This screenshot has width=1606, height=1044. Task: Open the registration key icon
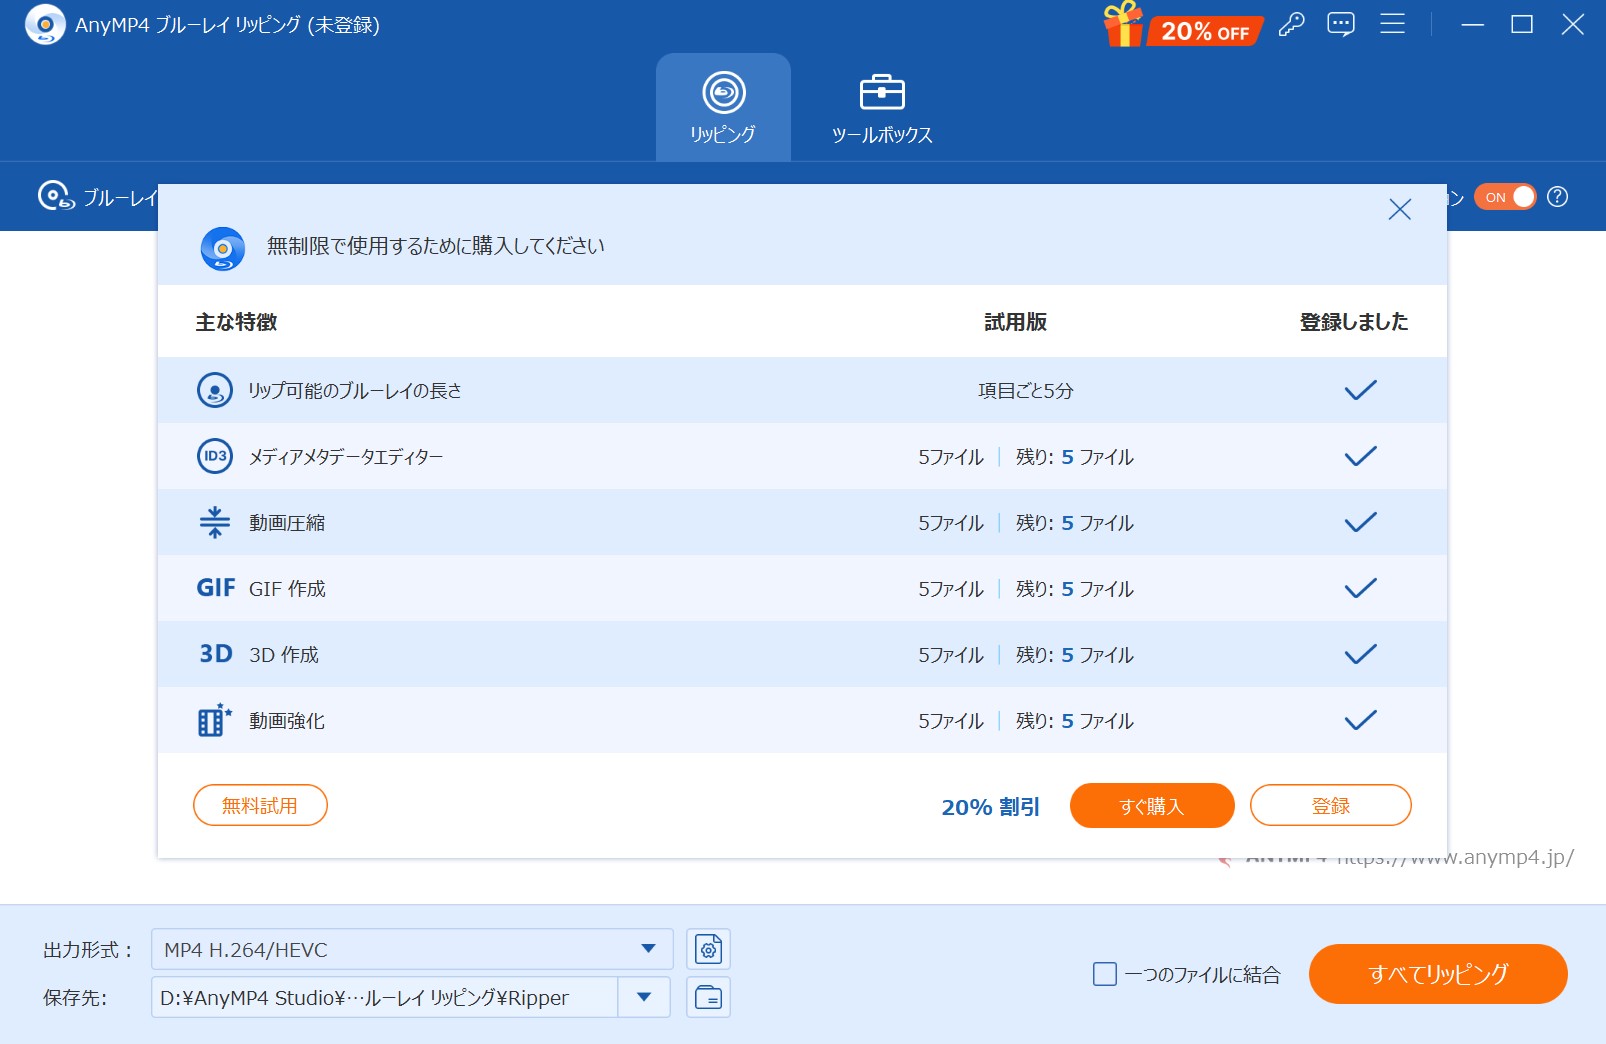(1291, 25)
